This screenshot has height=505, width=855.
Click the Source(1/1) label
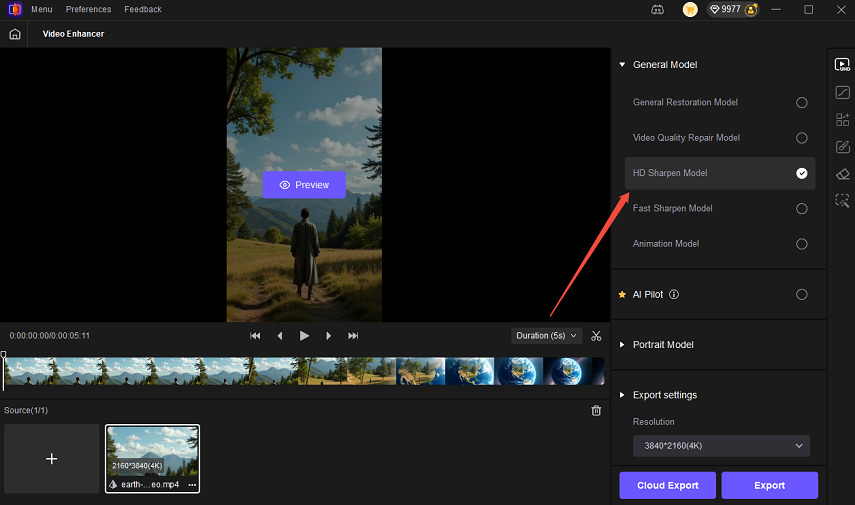[26, 411]
